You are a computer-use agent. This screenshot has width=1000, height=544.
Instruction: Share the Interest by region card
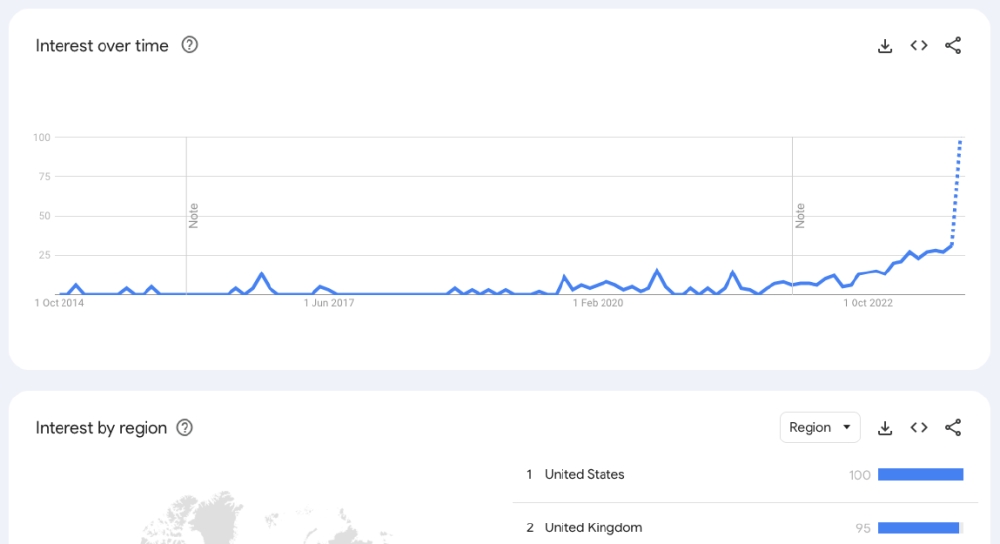(x=953, y=428)
